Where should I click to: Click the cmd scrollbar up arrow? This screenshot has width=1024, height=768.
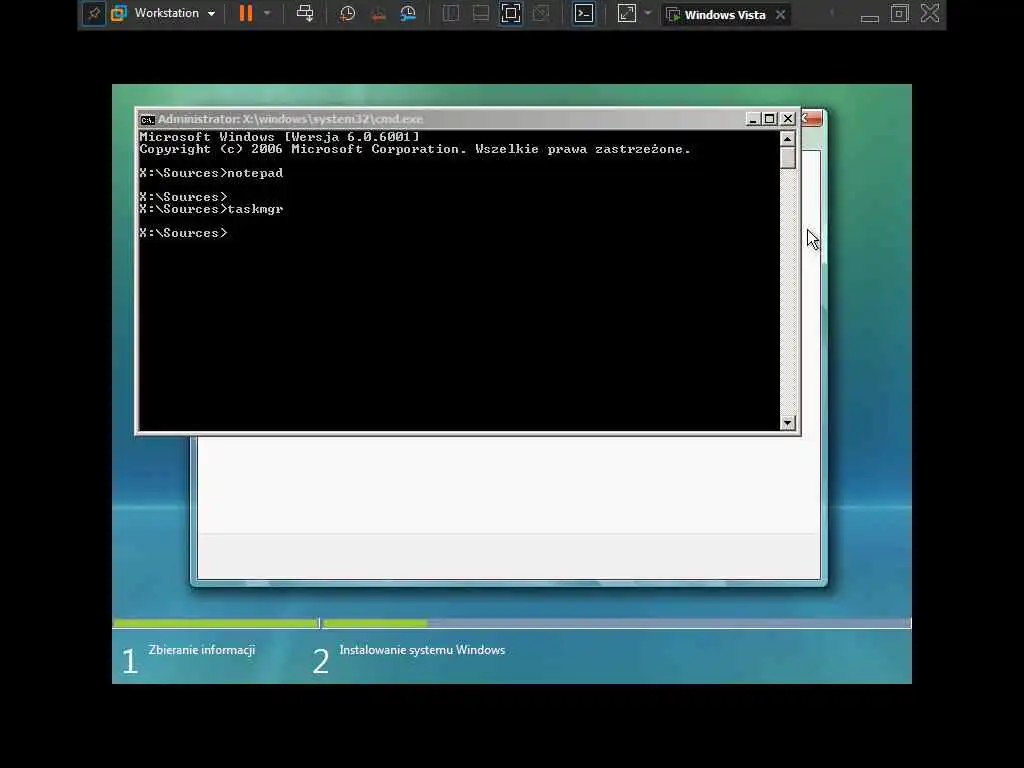point(788,139)
